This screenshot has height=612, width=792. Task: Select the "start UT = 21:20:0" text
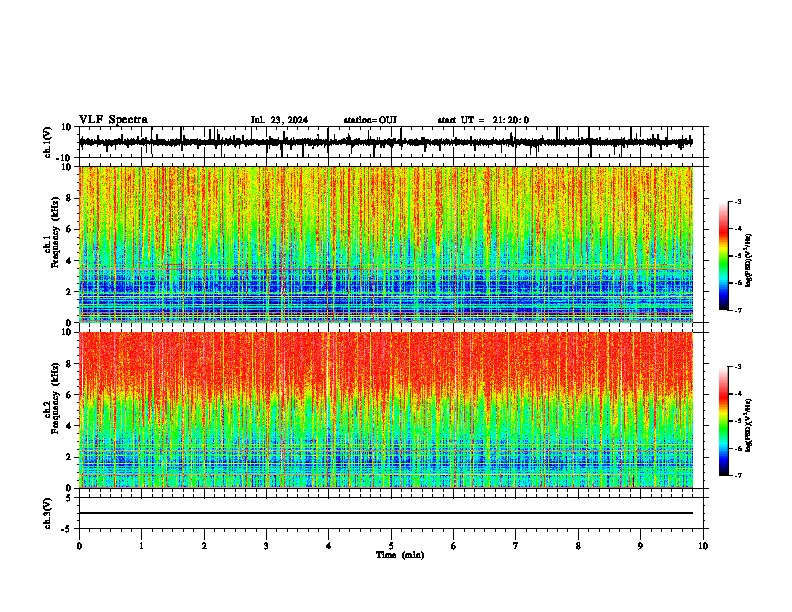[x=483, y=120]
